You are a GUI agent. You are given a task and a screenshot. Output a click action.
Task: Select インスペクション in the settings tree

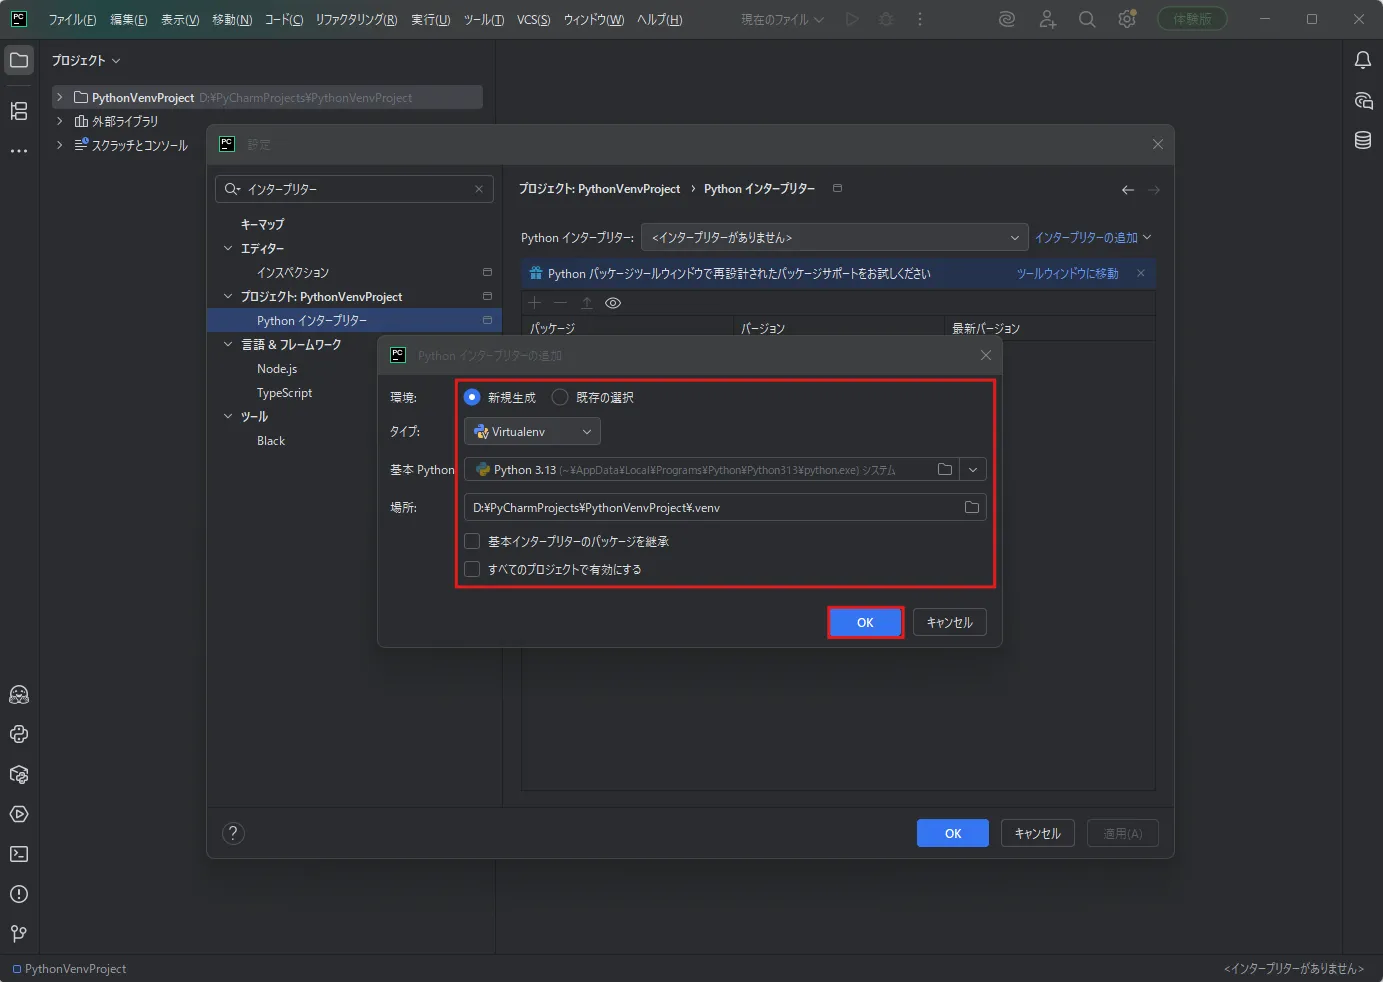[293, 272]
